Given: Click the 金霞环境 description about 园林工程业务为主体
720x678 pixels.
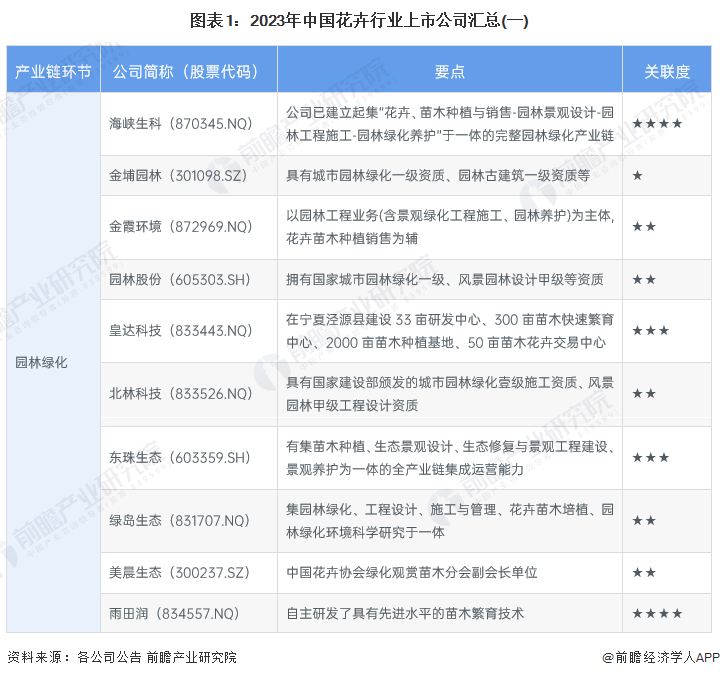Looking at the screenshot, I should 450,226.
